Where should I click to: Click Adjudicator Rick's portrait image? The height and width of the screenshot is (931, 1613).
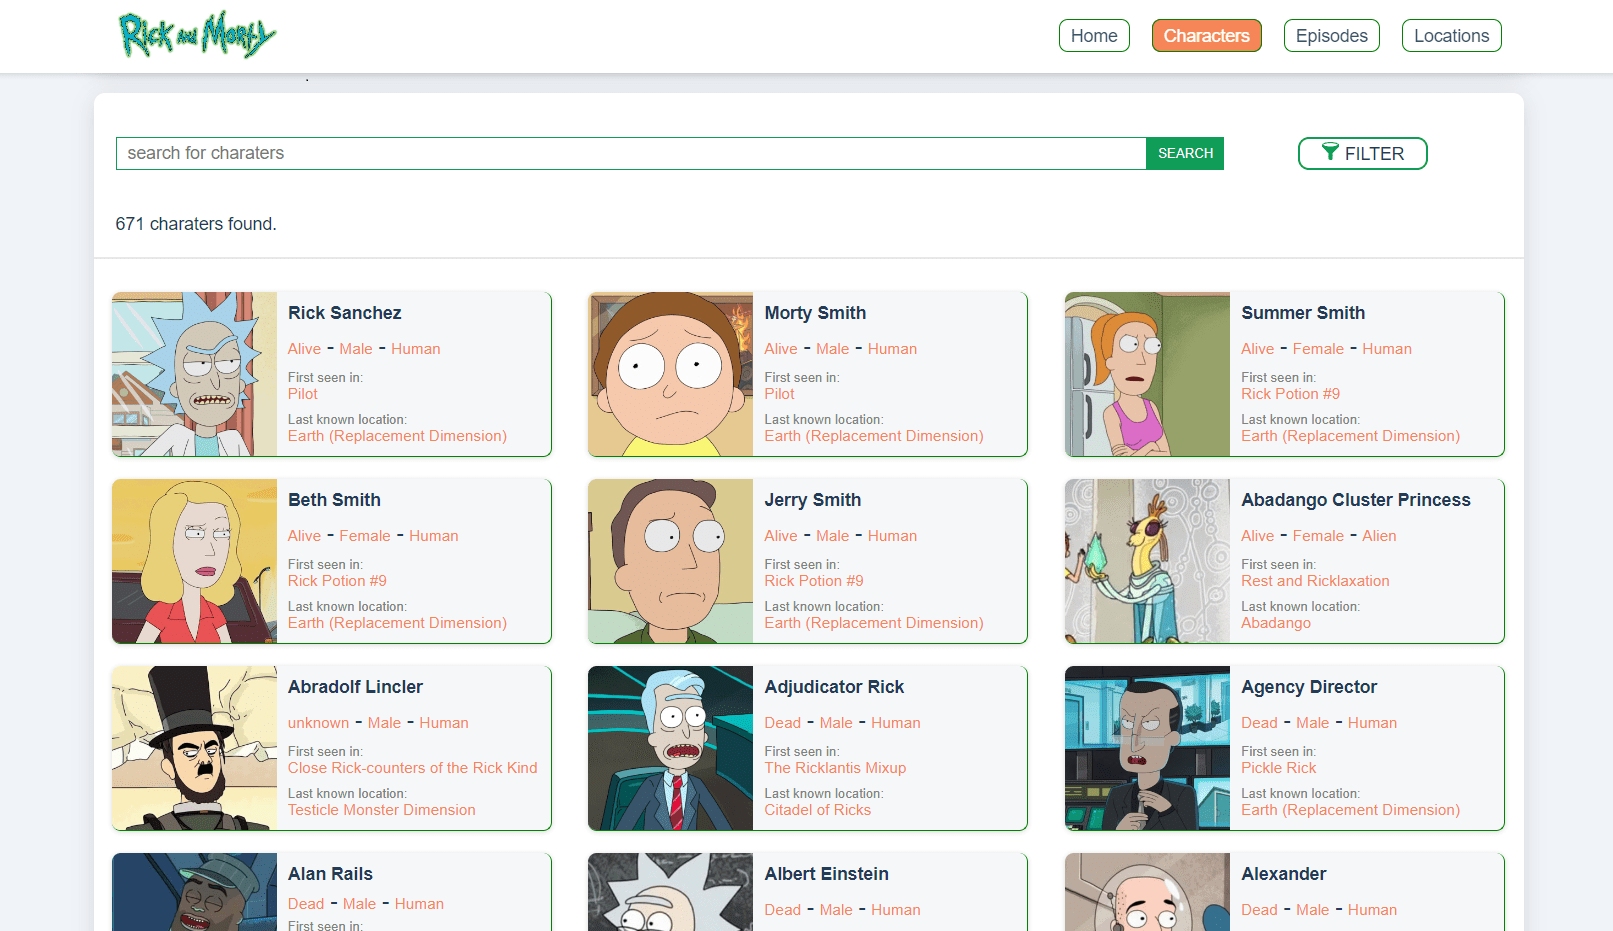(670, 748)
